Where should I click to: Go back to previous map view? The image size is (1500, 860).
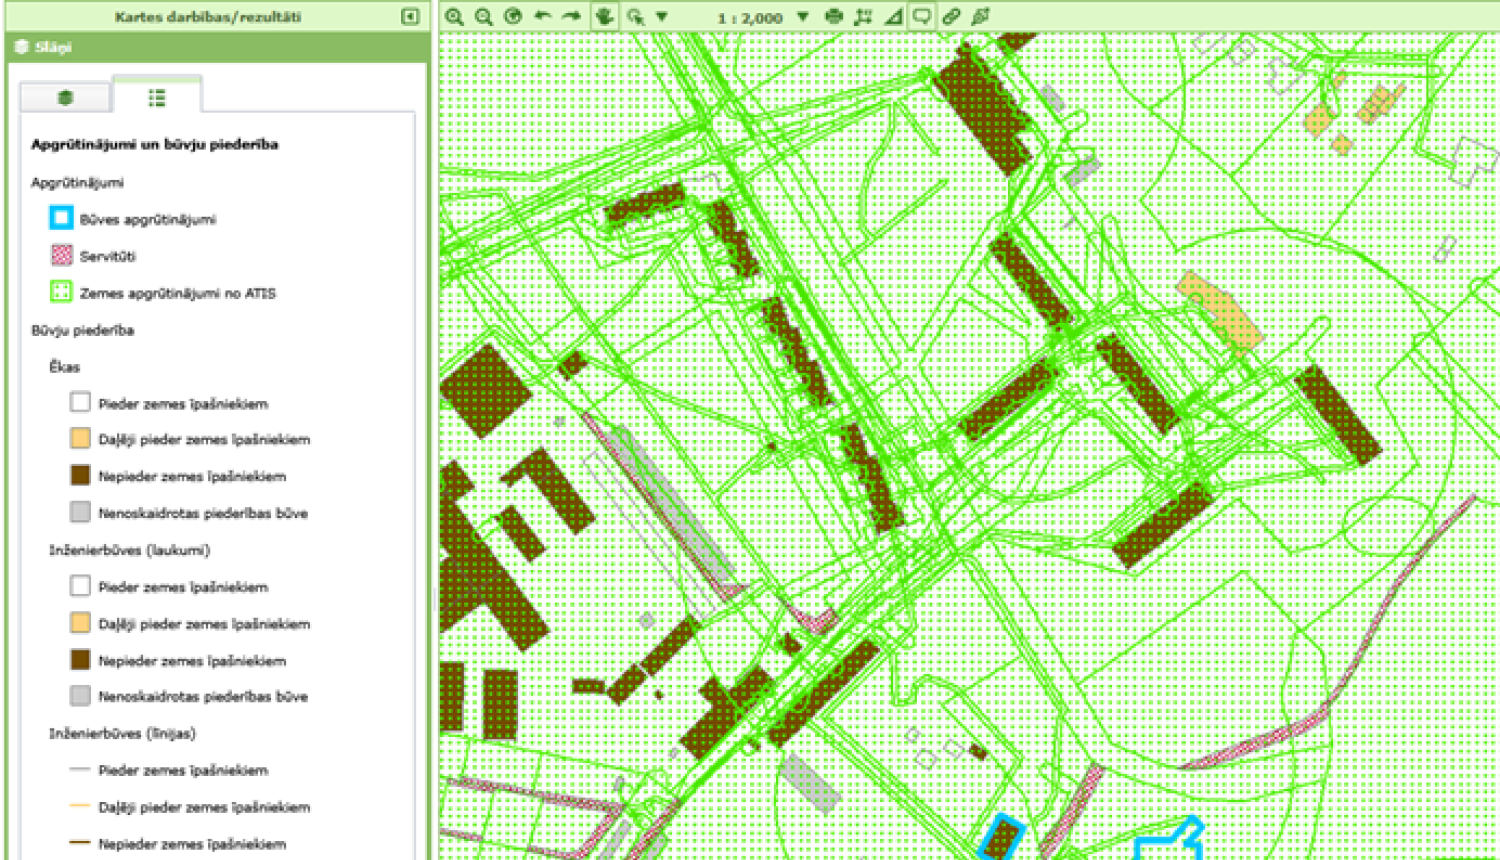point(542,17)
